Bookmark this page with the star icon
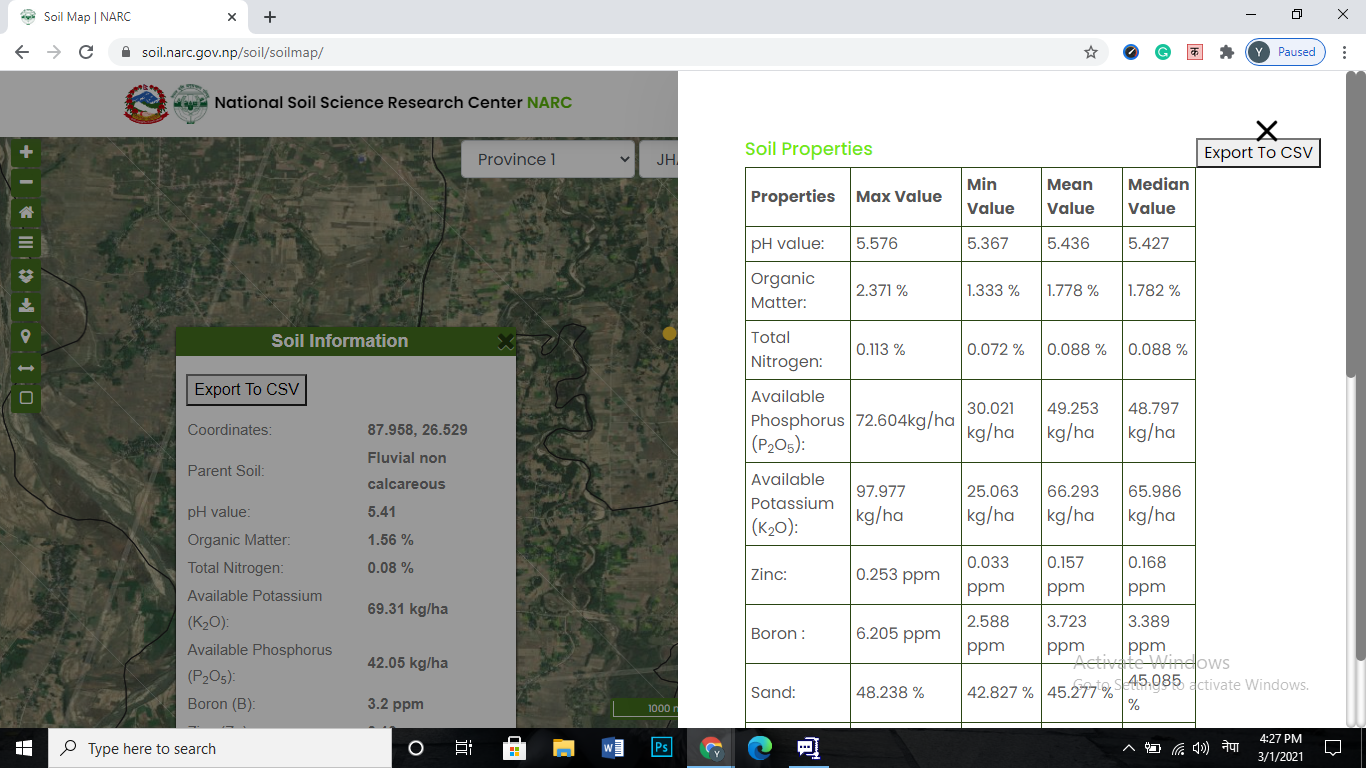Image resolution: width=1366 pixels, height=768 pixels. click(x=1091, y=52)
